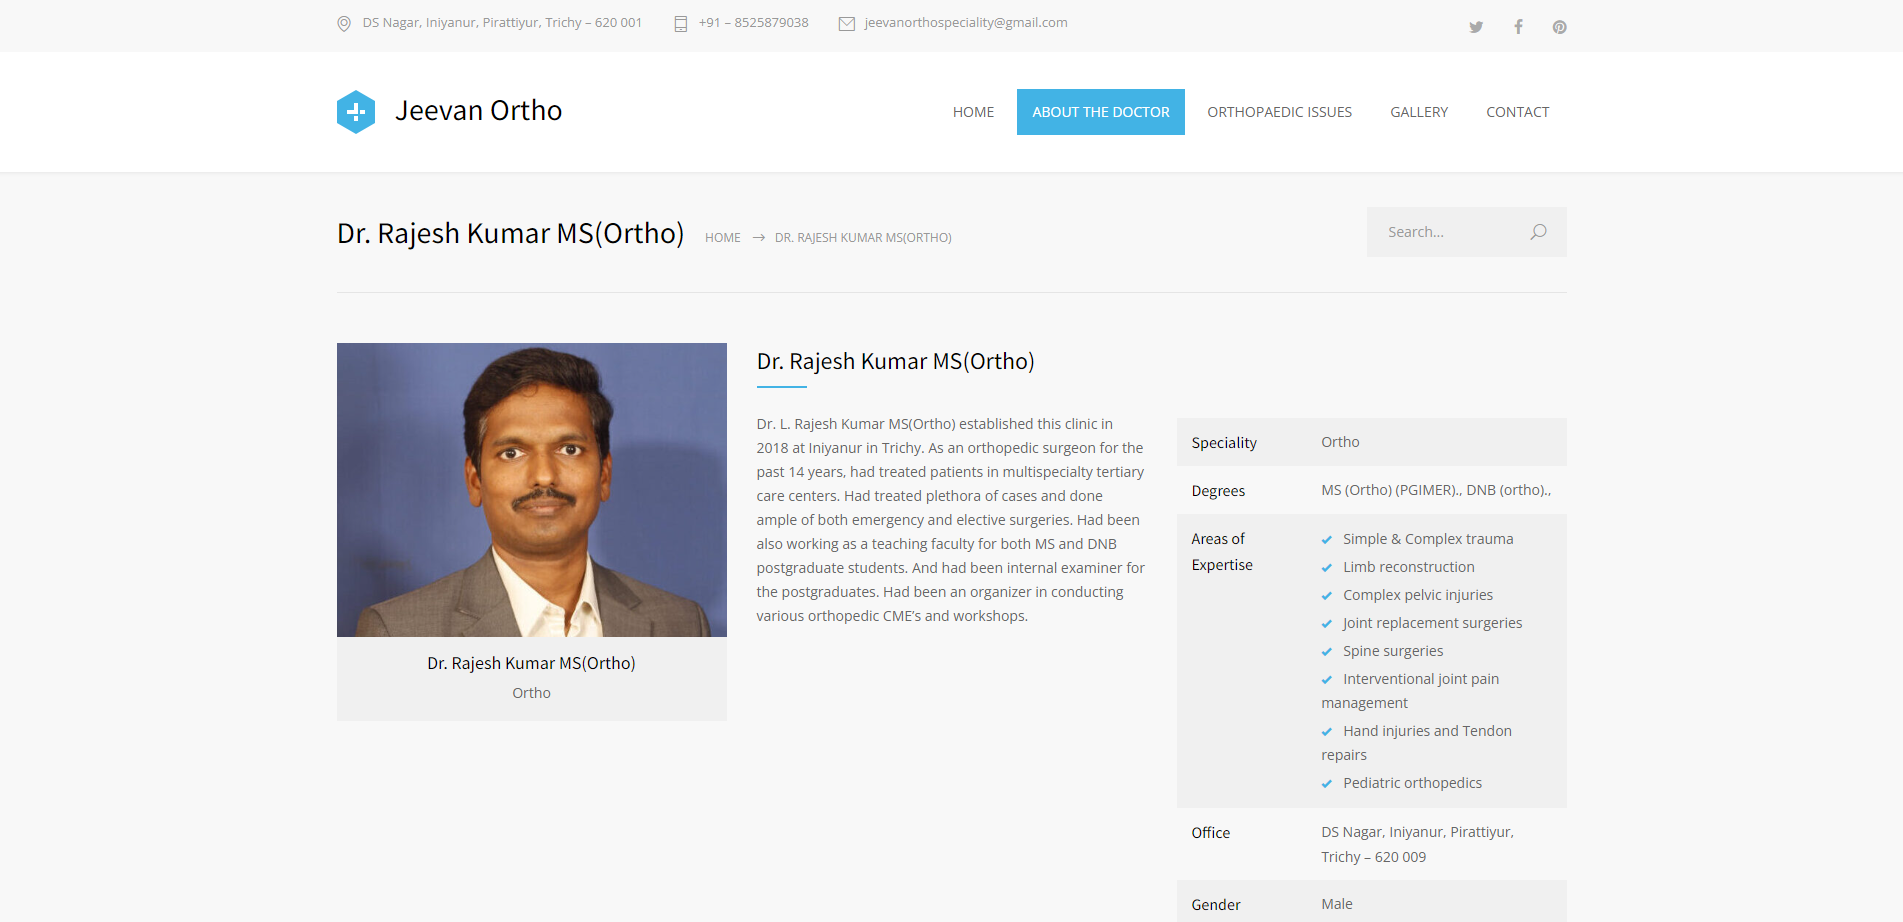Open the Home menu item

click(x=973, y=112)
